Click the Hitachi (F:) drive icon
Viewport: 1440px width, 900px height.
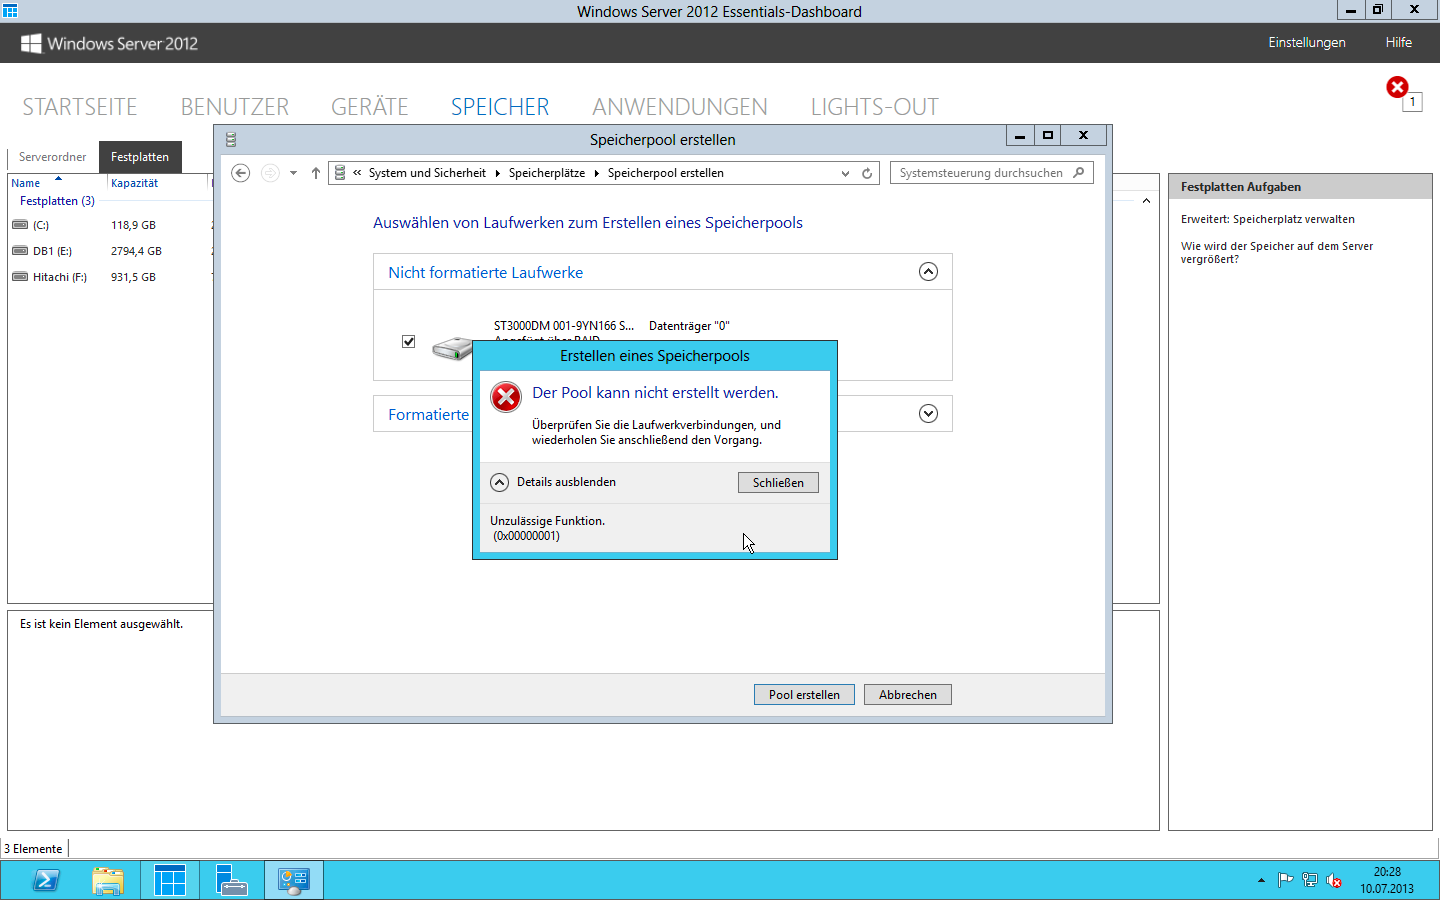(x=20, y=277)
